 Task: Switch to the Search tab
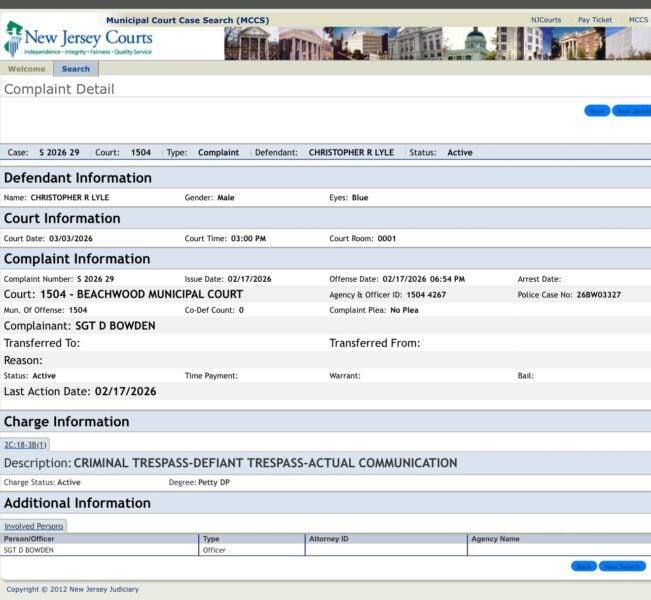coord(76,69)
